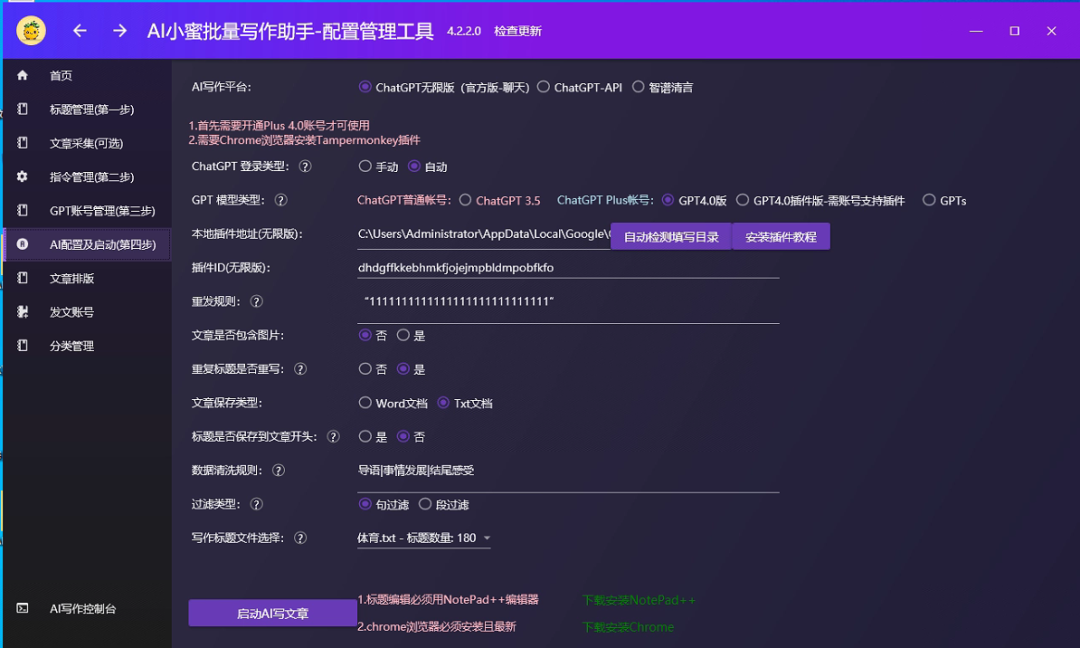This screenshot has width=1080, height=648.
Task: Open AI写作控制台 in the sidebar
Action: [x=87, y=609]
